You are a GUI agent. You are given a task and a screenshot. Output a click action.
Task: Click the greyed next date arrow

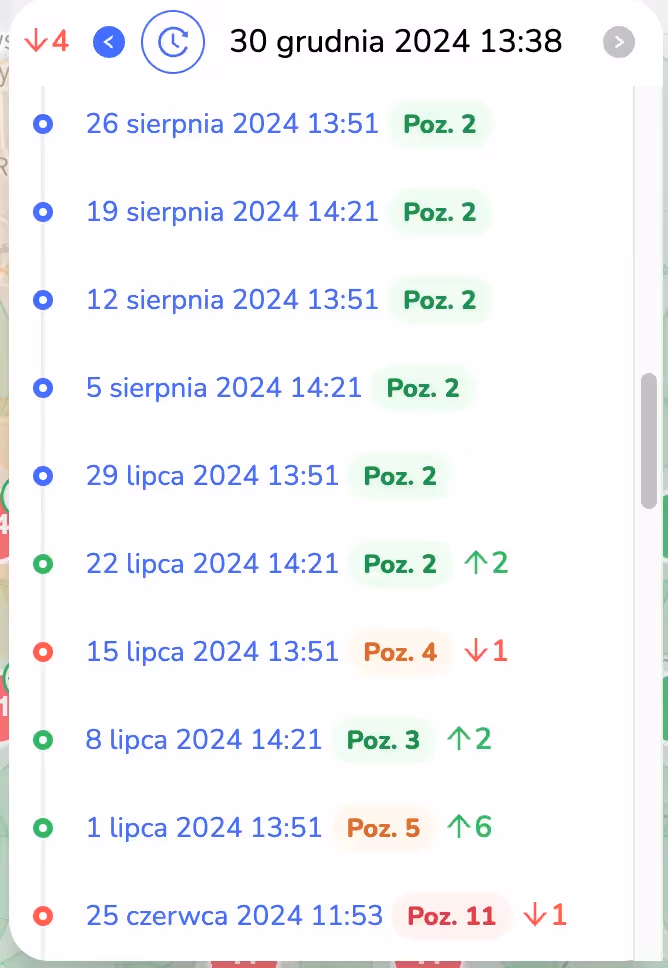(619, 42)
